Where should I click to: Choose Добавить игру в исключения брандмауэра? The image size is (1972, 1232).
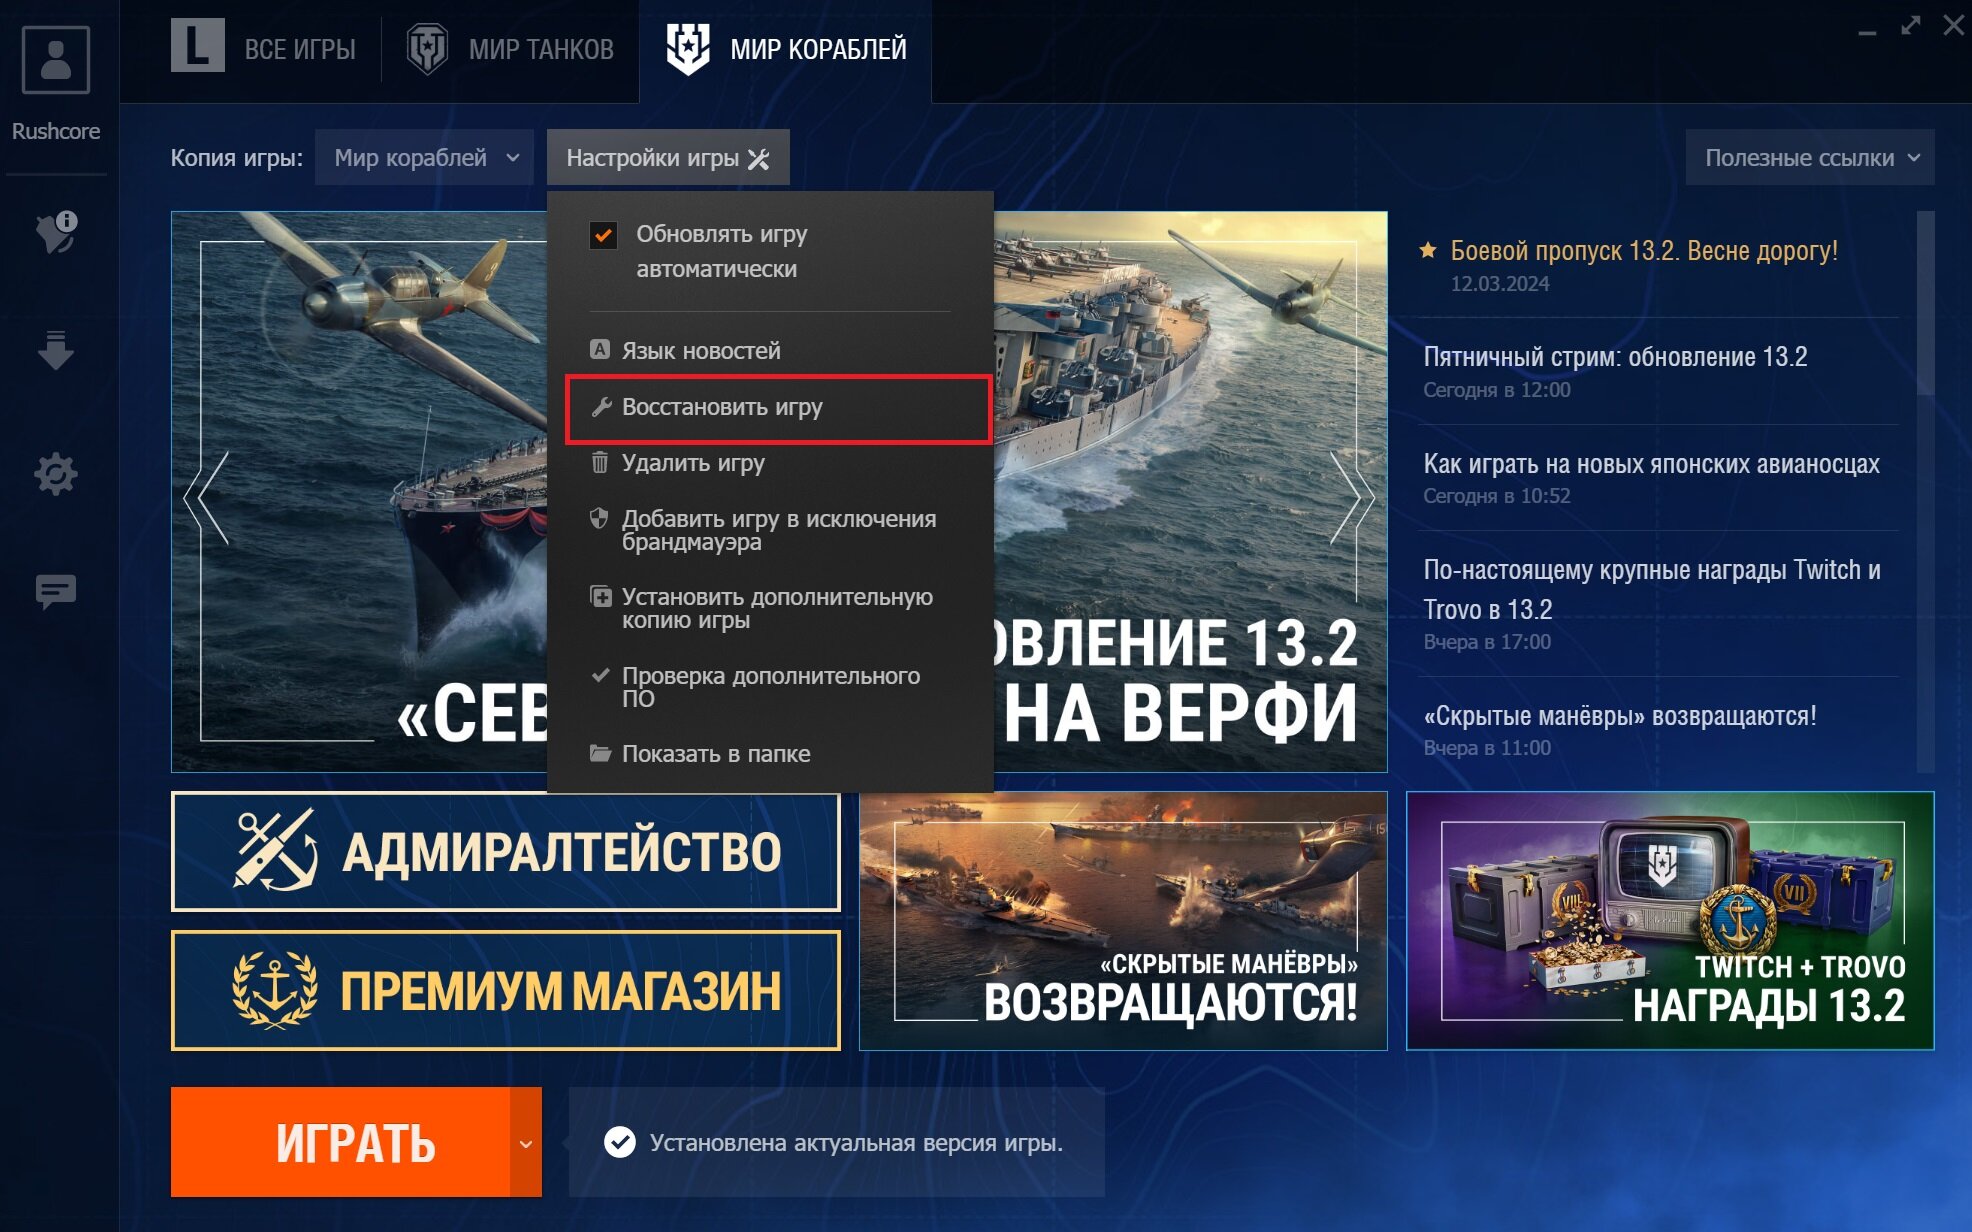pos(768,530)
